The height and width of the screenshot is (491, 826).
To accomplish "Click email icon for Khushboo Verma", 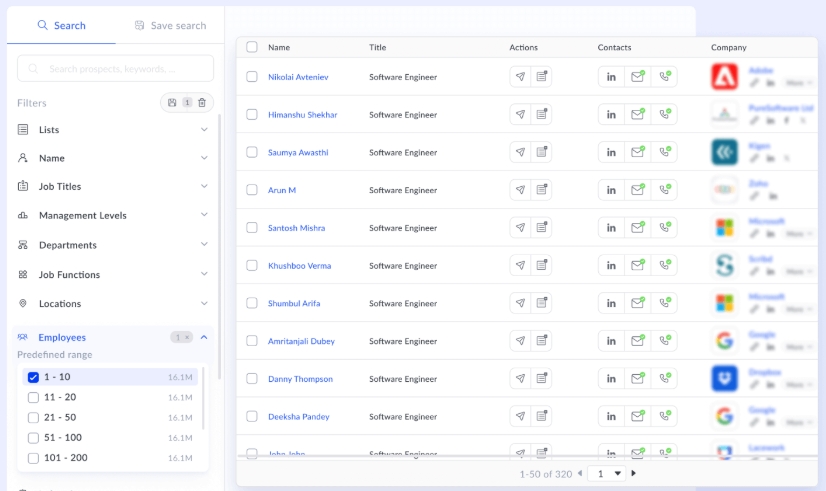I will pyautogui.click(x=637, y=266).
